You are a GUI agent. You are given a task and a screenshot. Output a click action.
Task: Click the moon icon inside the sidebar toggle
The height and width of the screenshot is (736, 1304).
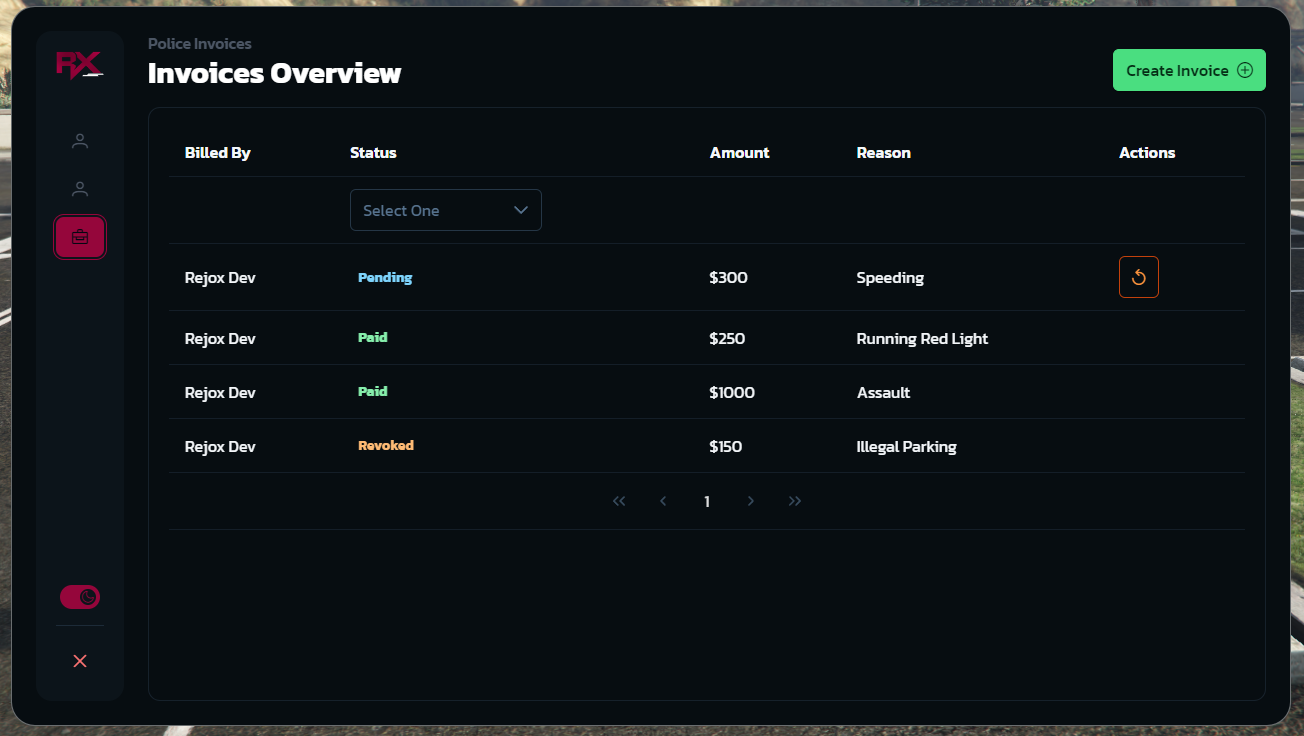[x=88, y=597]
